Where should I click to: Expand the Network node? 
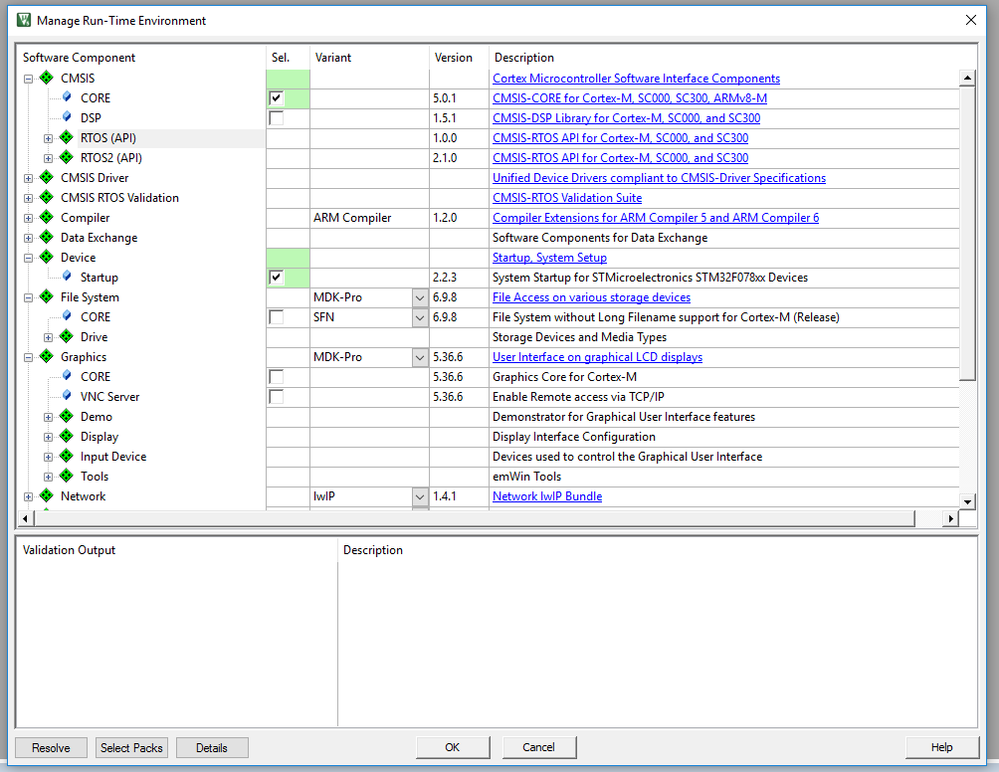pyautogui.click(x=28, y=497)
